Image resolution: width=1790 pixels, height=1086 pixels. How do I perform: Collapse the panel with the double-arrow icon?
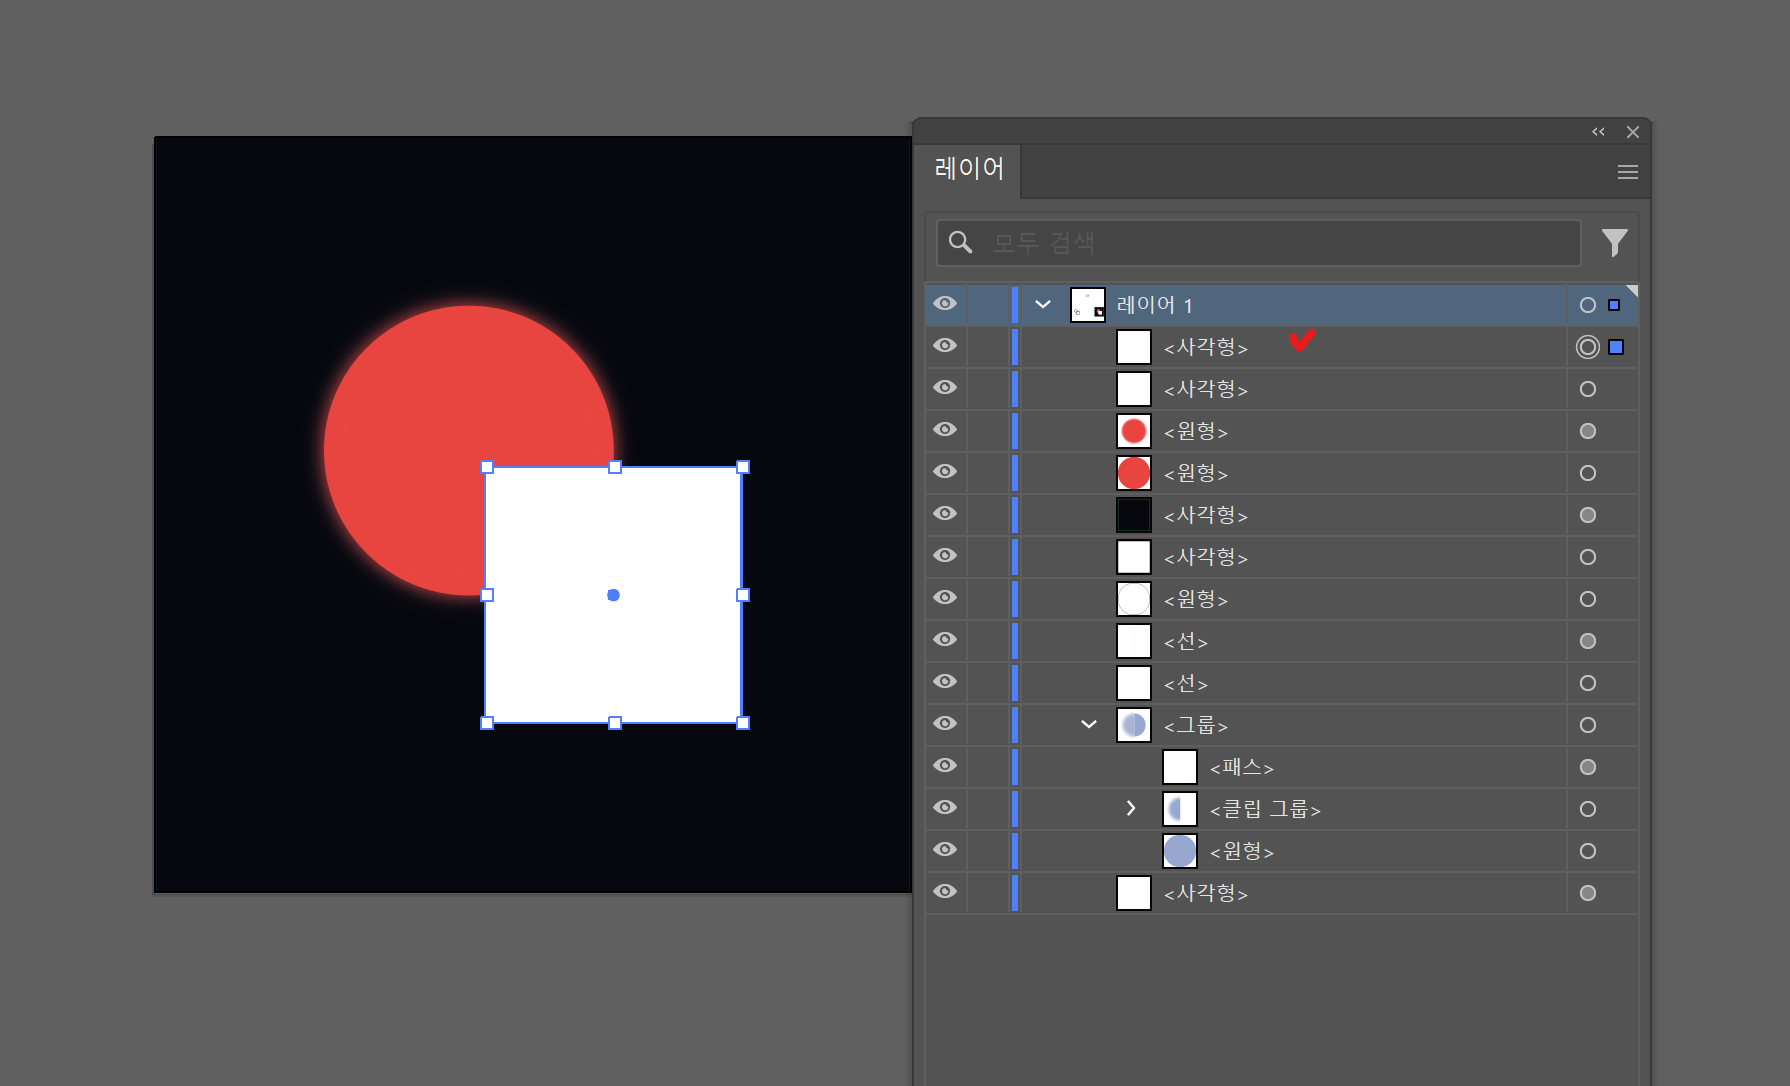pyautogui.click(x=1598, y=132)
